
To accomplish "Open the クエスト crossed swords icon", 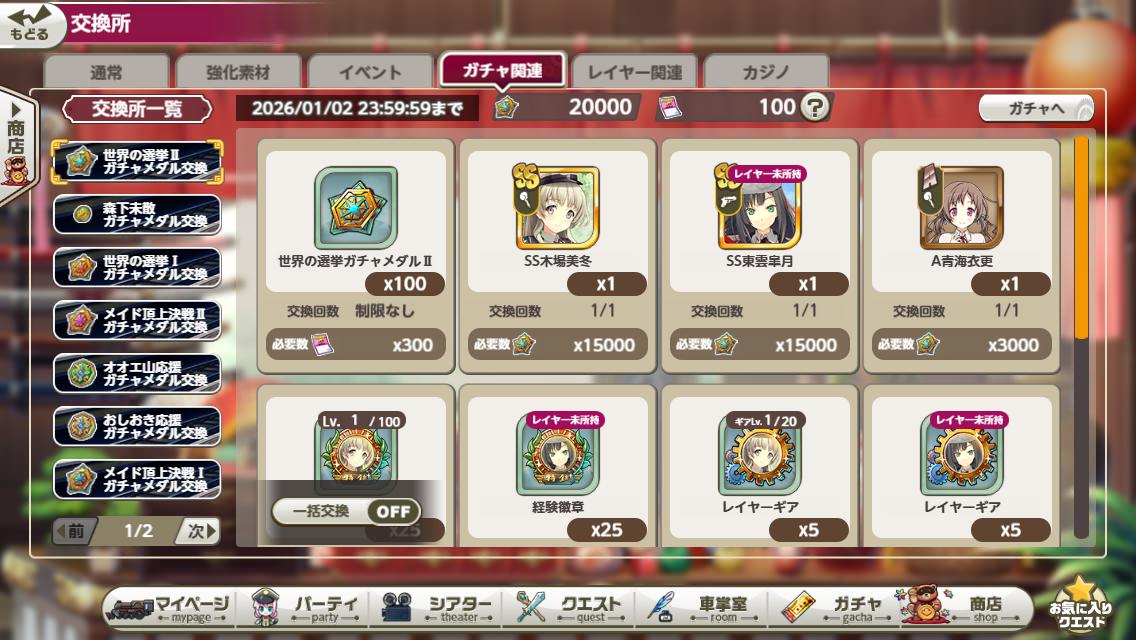I will tap(533, 607).
